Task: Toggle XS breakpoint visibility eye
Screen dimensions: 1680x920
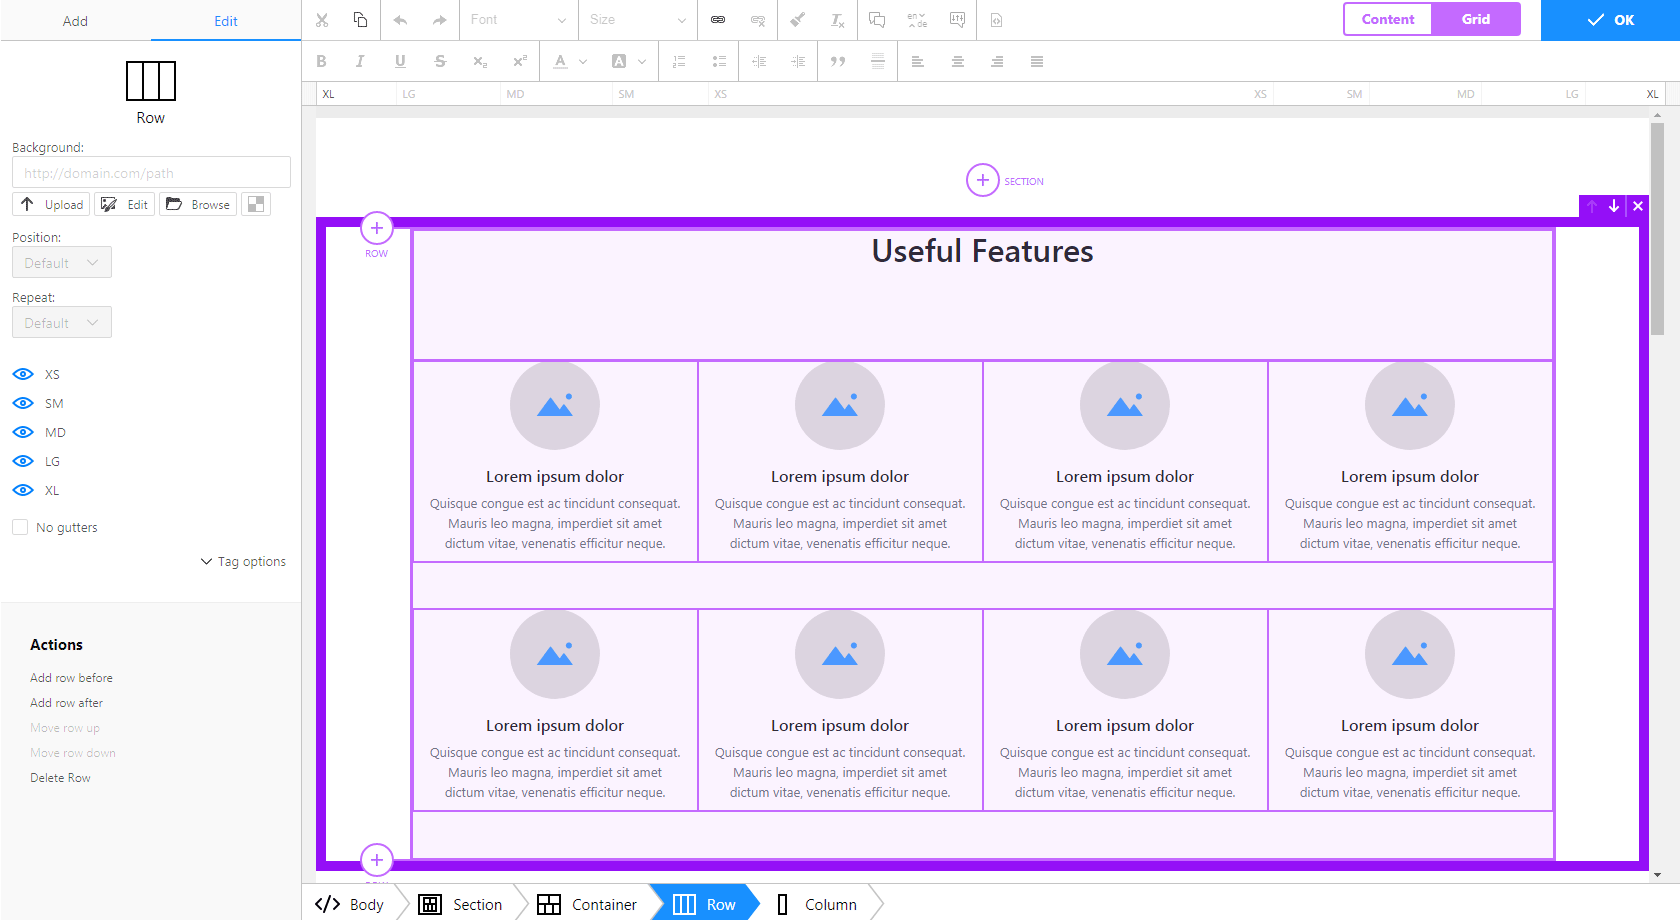Action: pyautogui.click(x=23, y=374)
